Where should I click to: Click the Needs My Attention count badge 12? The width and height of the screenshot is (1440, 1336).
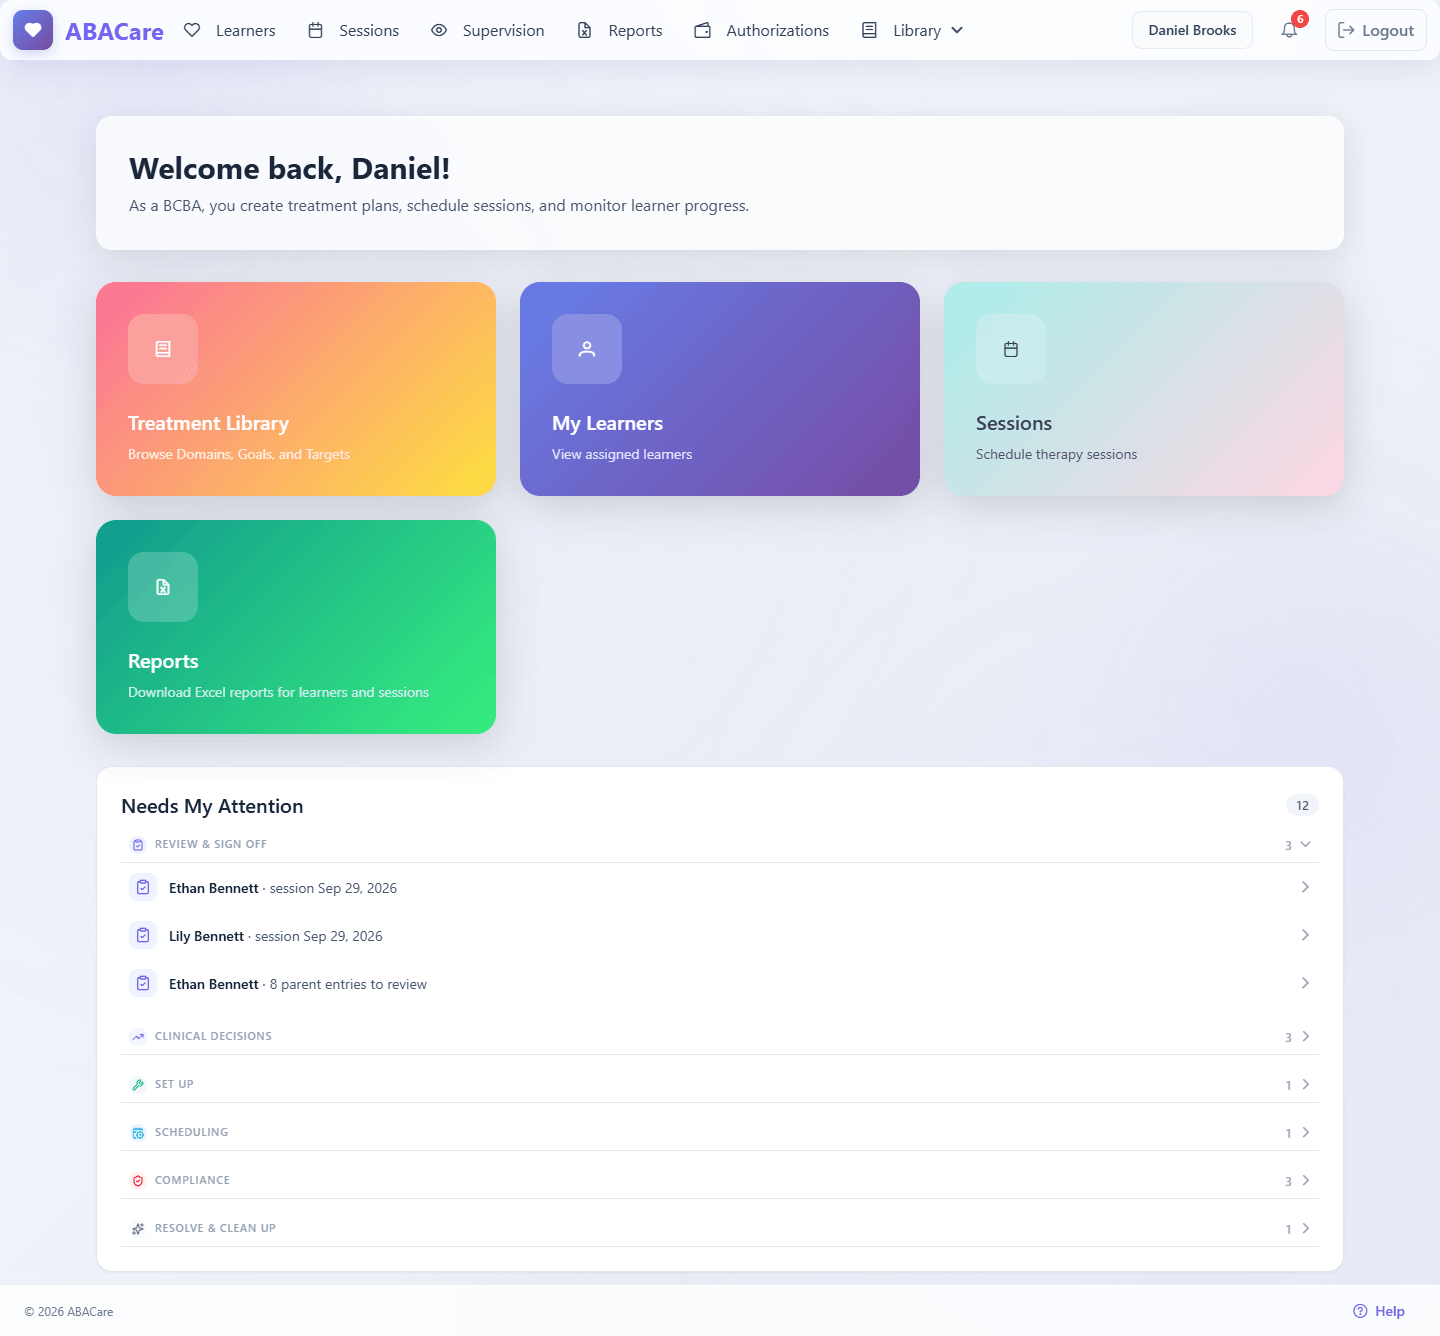coord(1302,805)
